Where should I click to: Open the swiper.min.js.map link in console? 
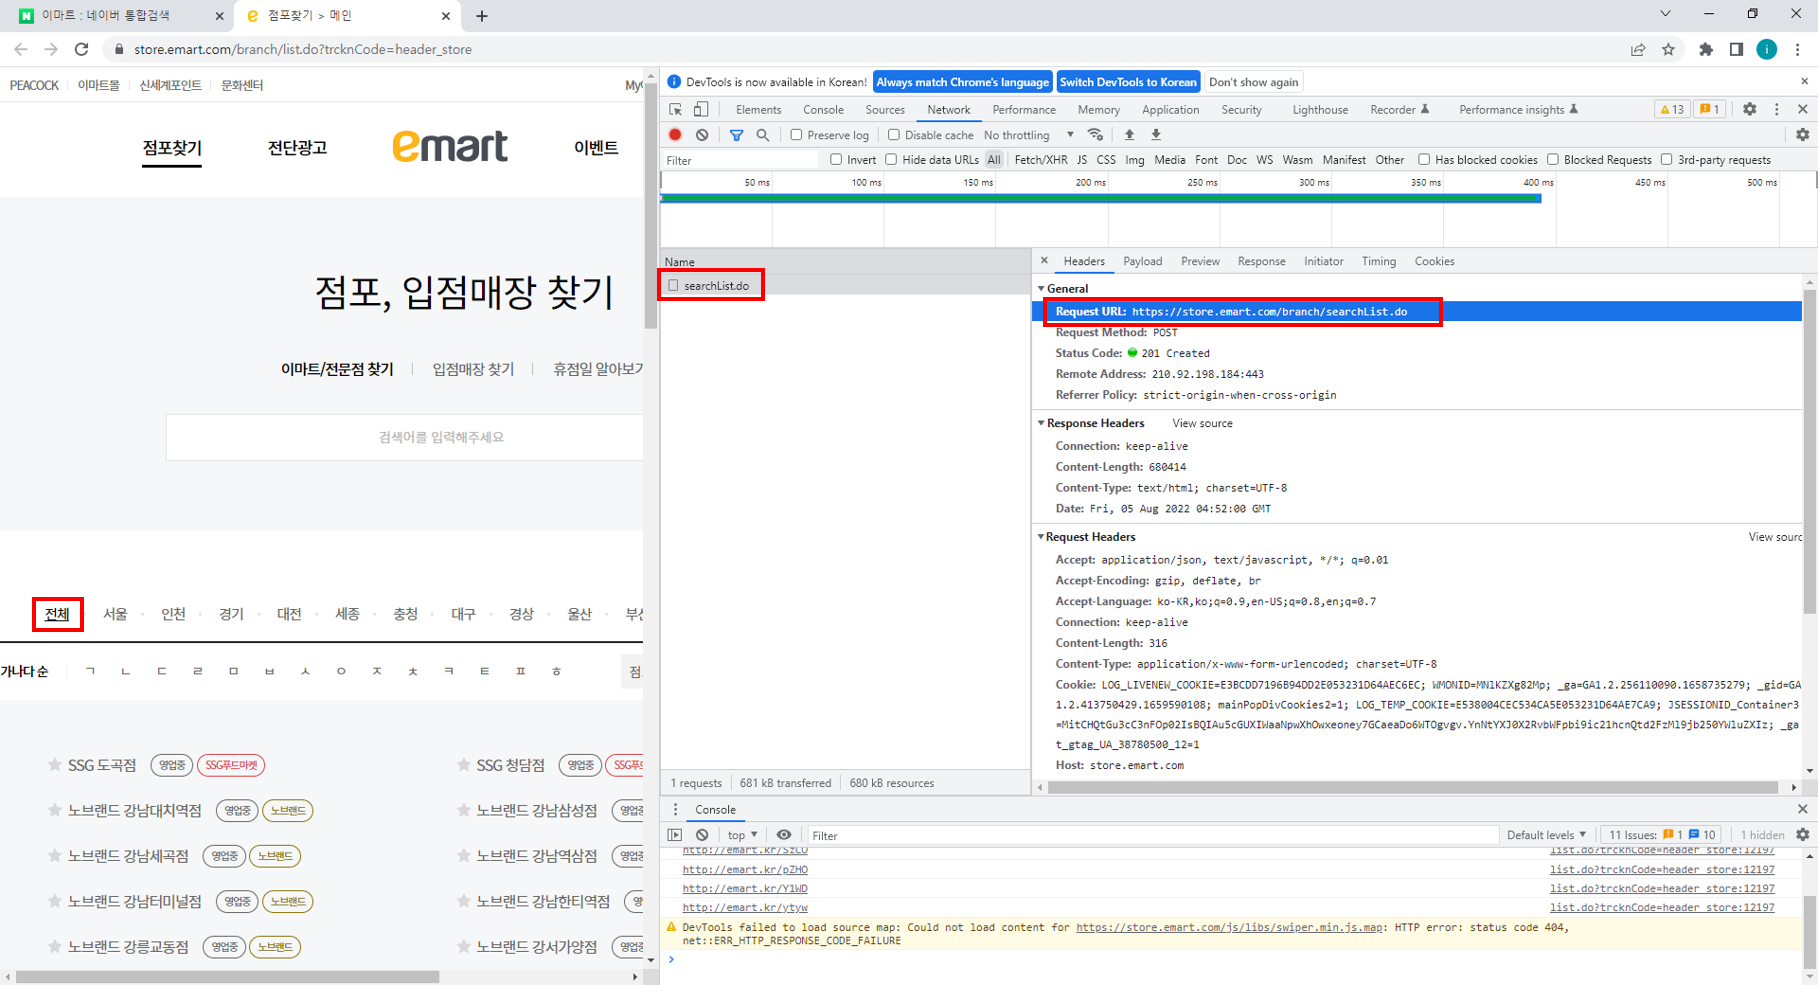click(1229, 927)
